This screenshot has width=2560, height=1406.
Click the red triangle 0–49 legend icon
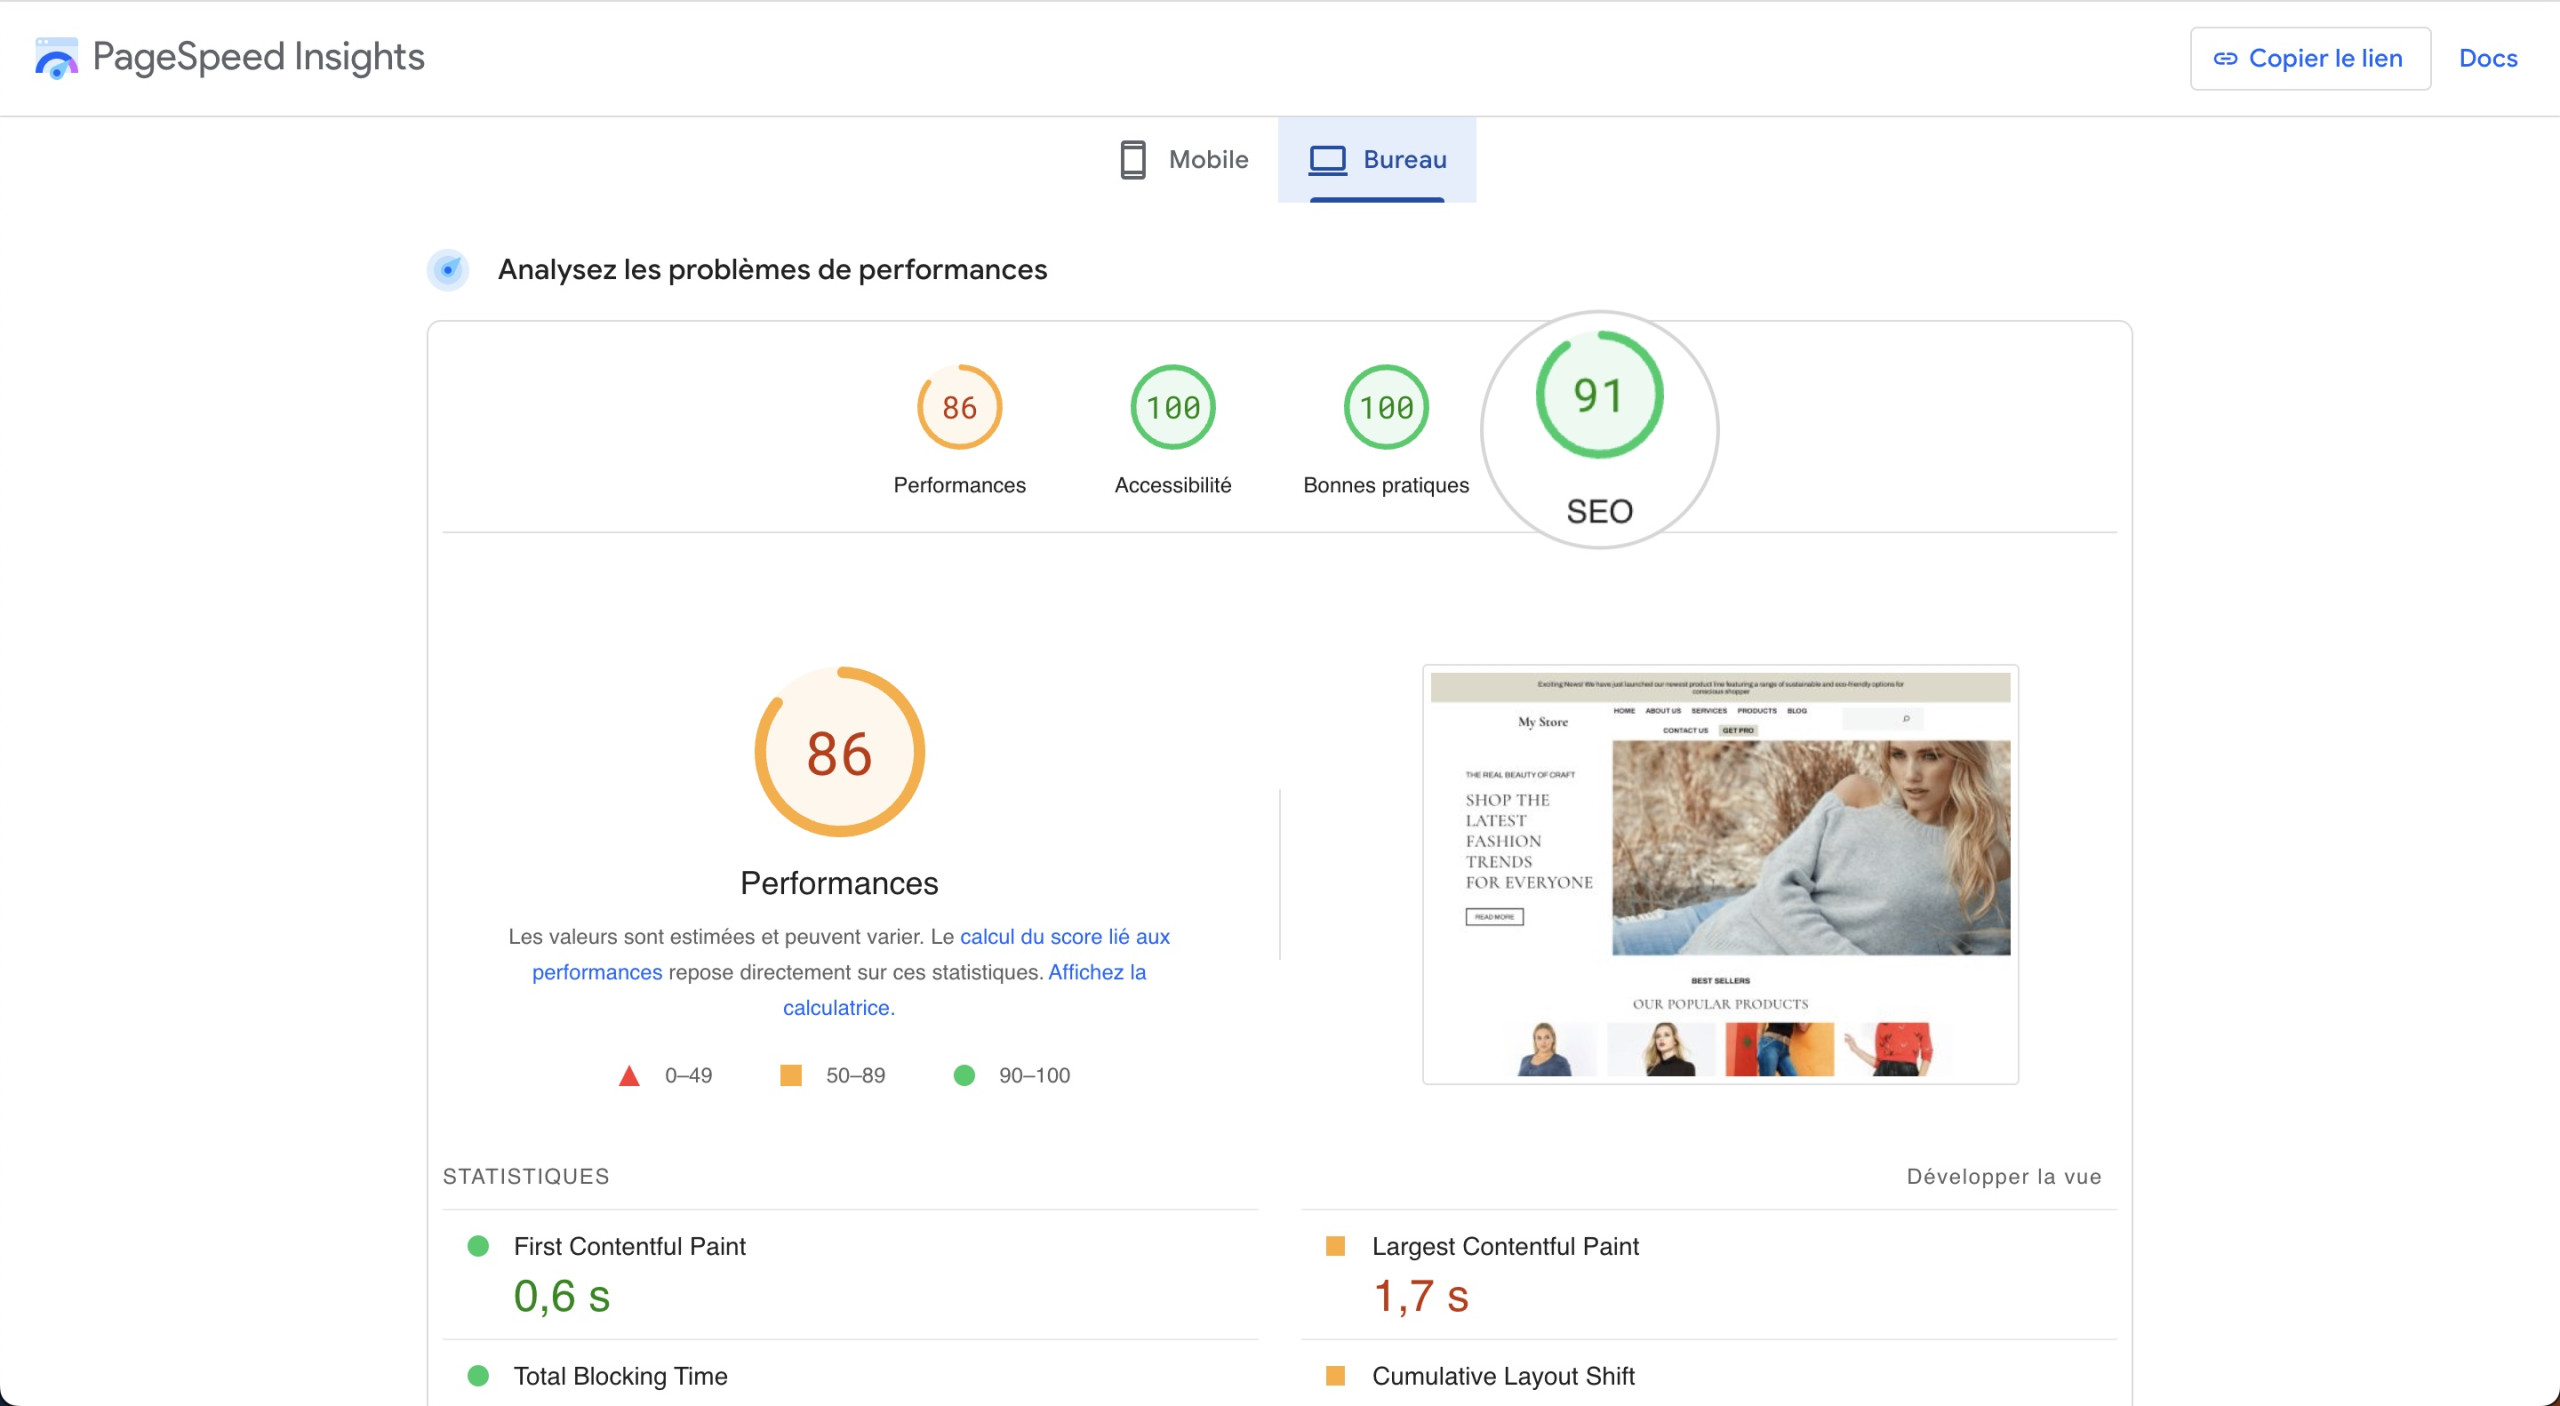[629, 1076]
